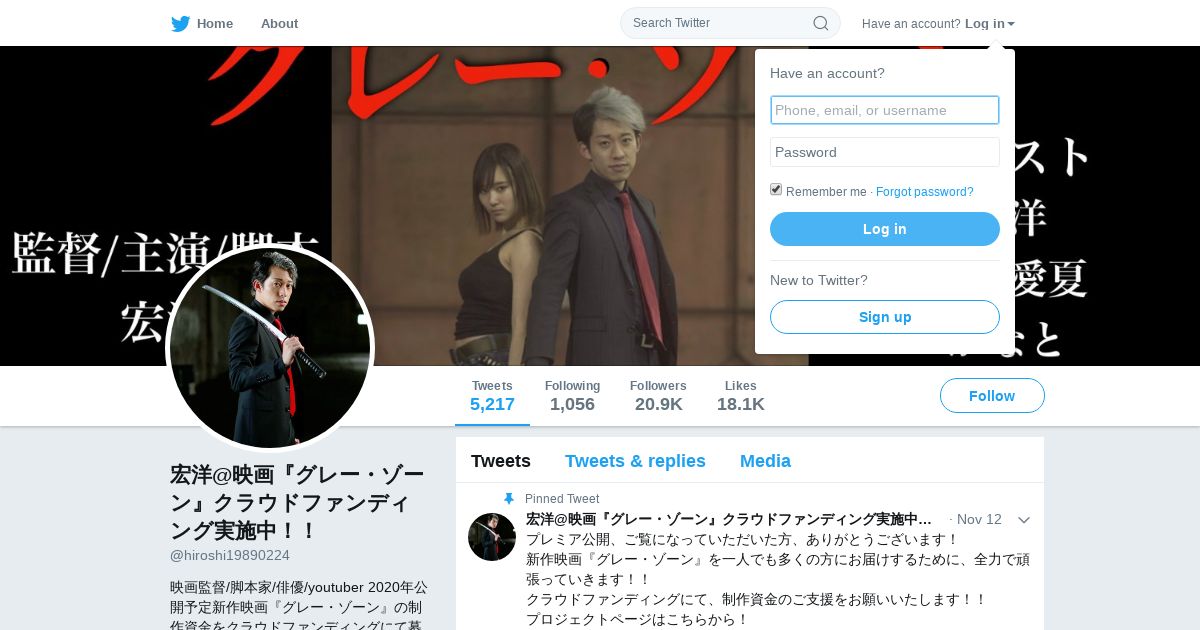Click the Search Twitter box
The image size is (1200, 630).
click(730, 23)
